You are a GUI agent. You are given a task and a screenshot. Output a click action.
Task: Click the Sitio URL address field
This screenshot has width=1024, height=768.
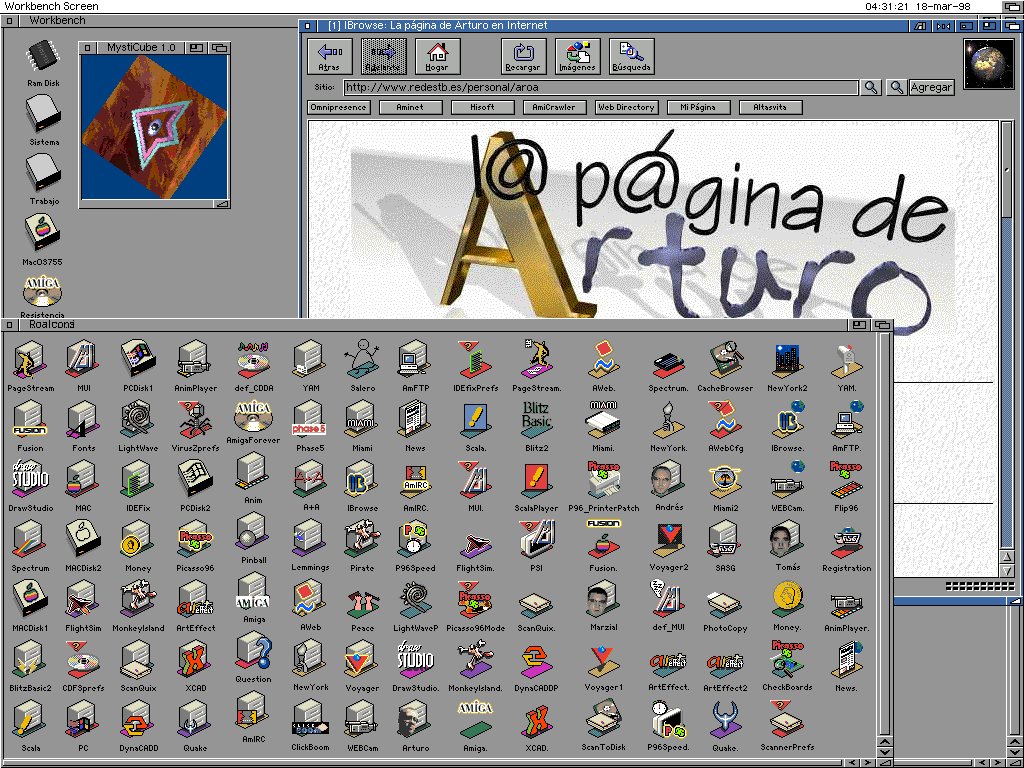coord(600,88)
